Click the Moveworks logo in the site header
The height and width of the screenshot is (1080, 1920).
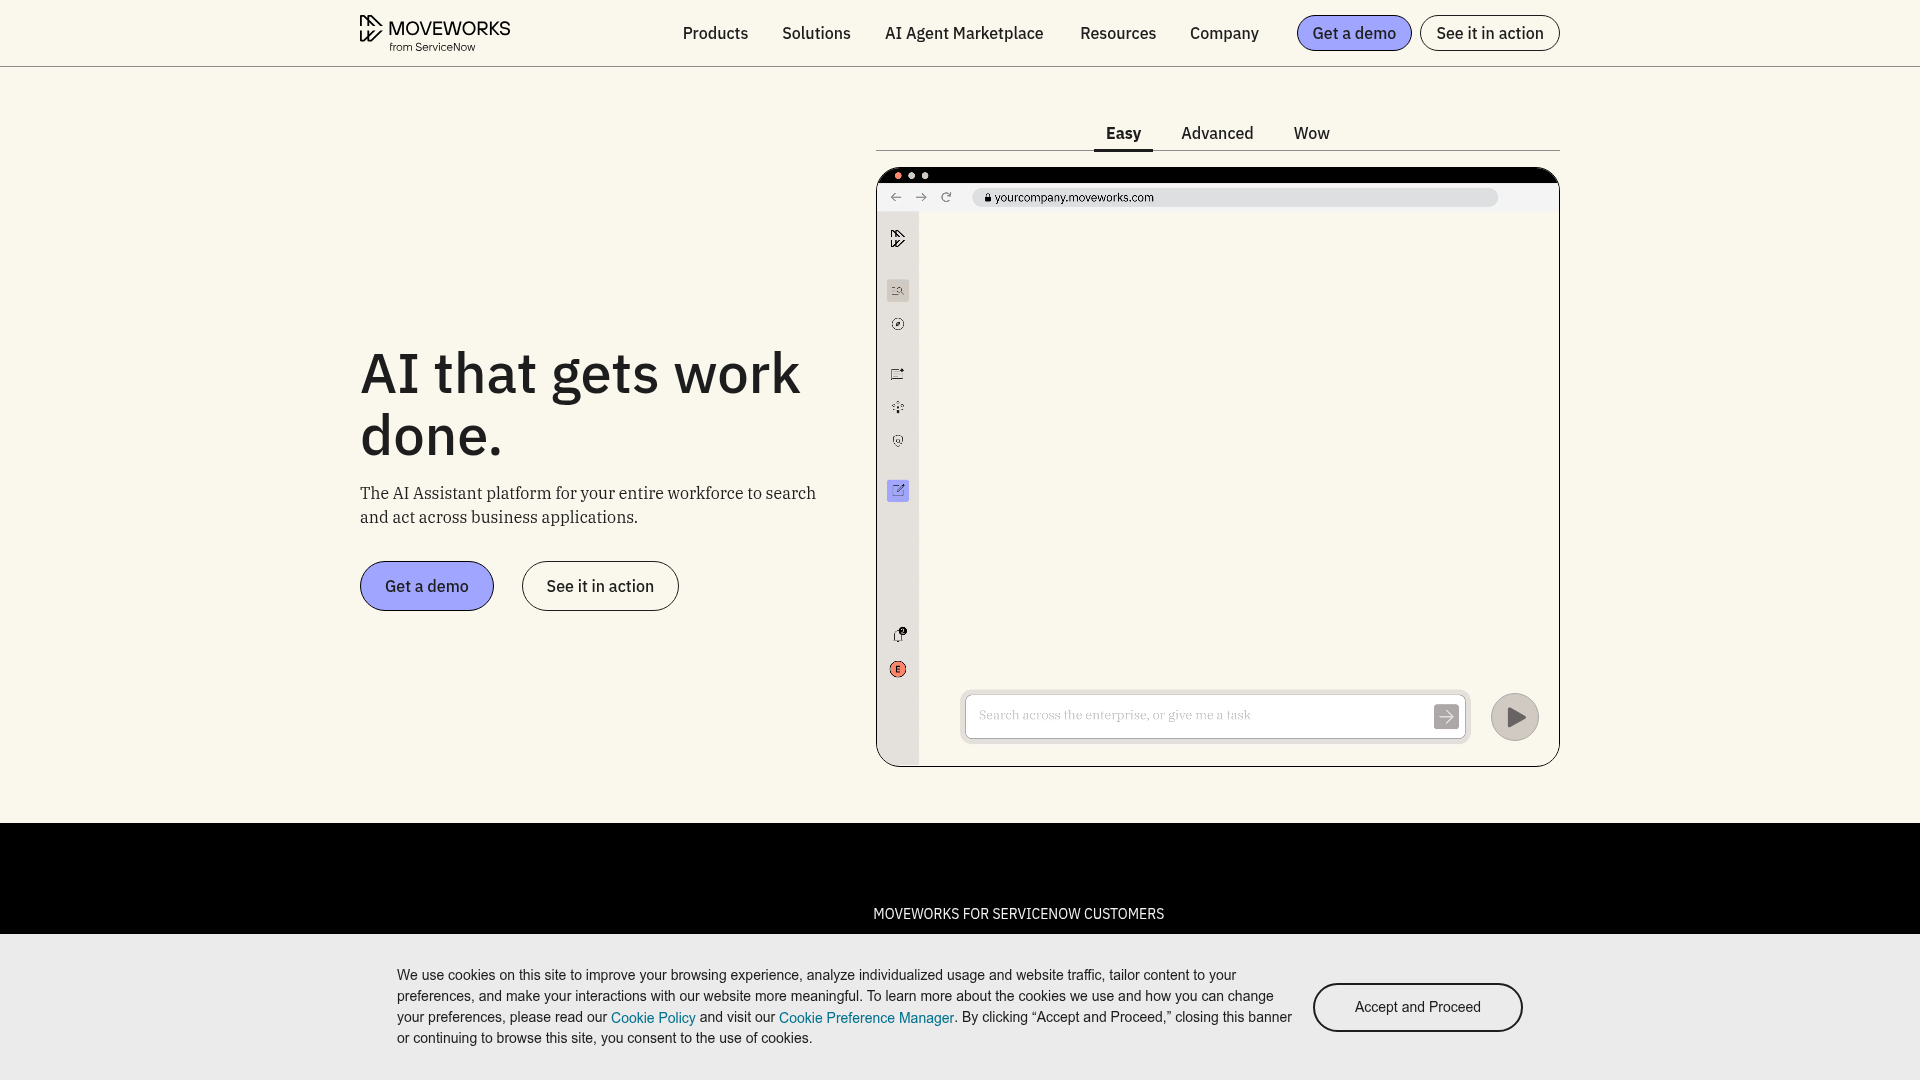click(435, 33)
